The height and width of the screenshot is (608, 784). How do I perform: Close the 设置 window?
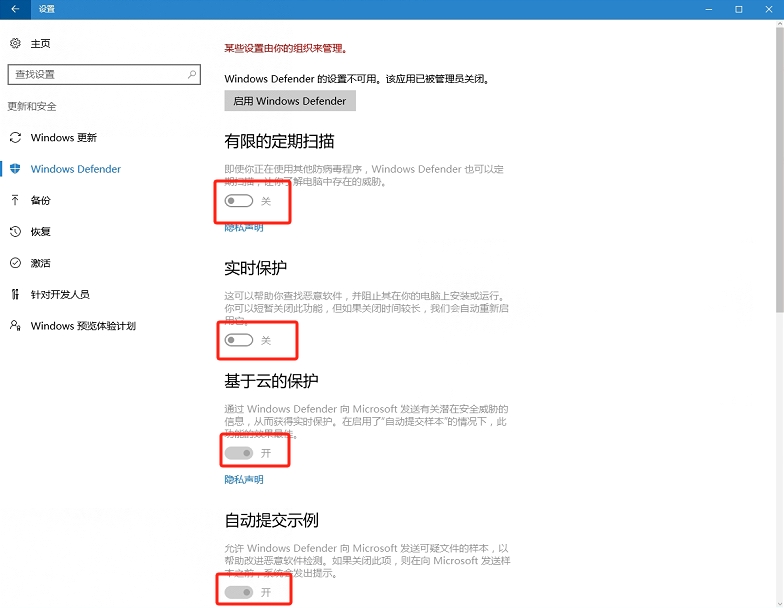[x=768, y=9]
